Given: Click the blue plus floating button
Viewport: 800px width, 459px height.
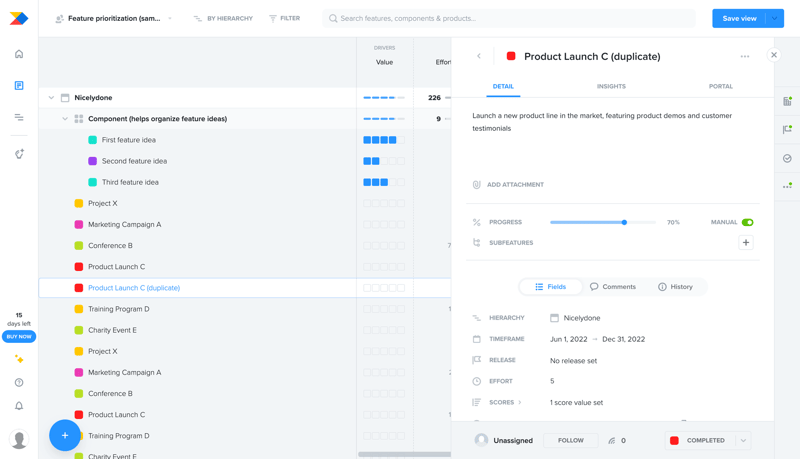Looking at the screenshot, I should pos(65,435).
